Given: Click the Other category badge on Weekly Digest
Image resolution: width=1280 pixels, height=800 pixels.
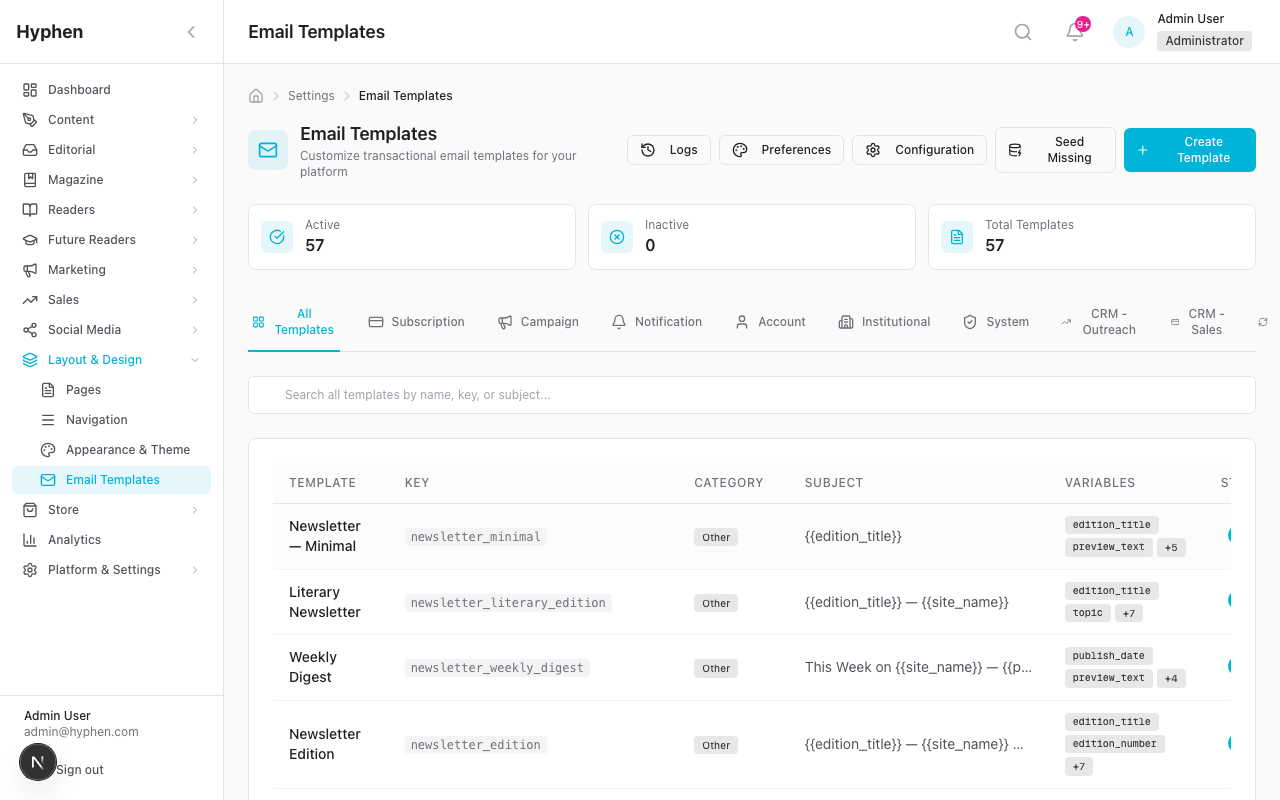Looking at the screenshot, I should tap(715, 668).
